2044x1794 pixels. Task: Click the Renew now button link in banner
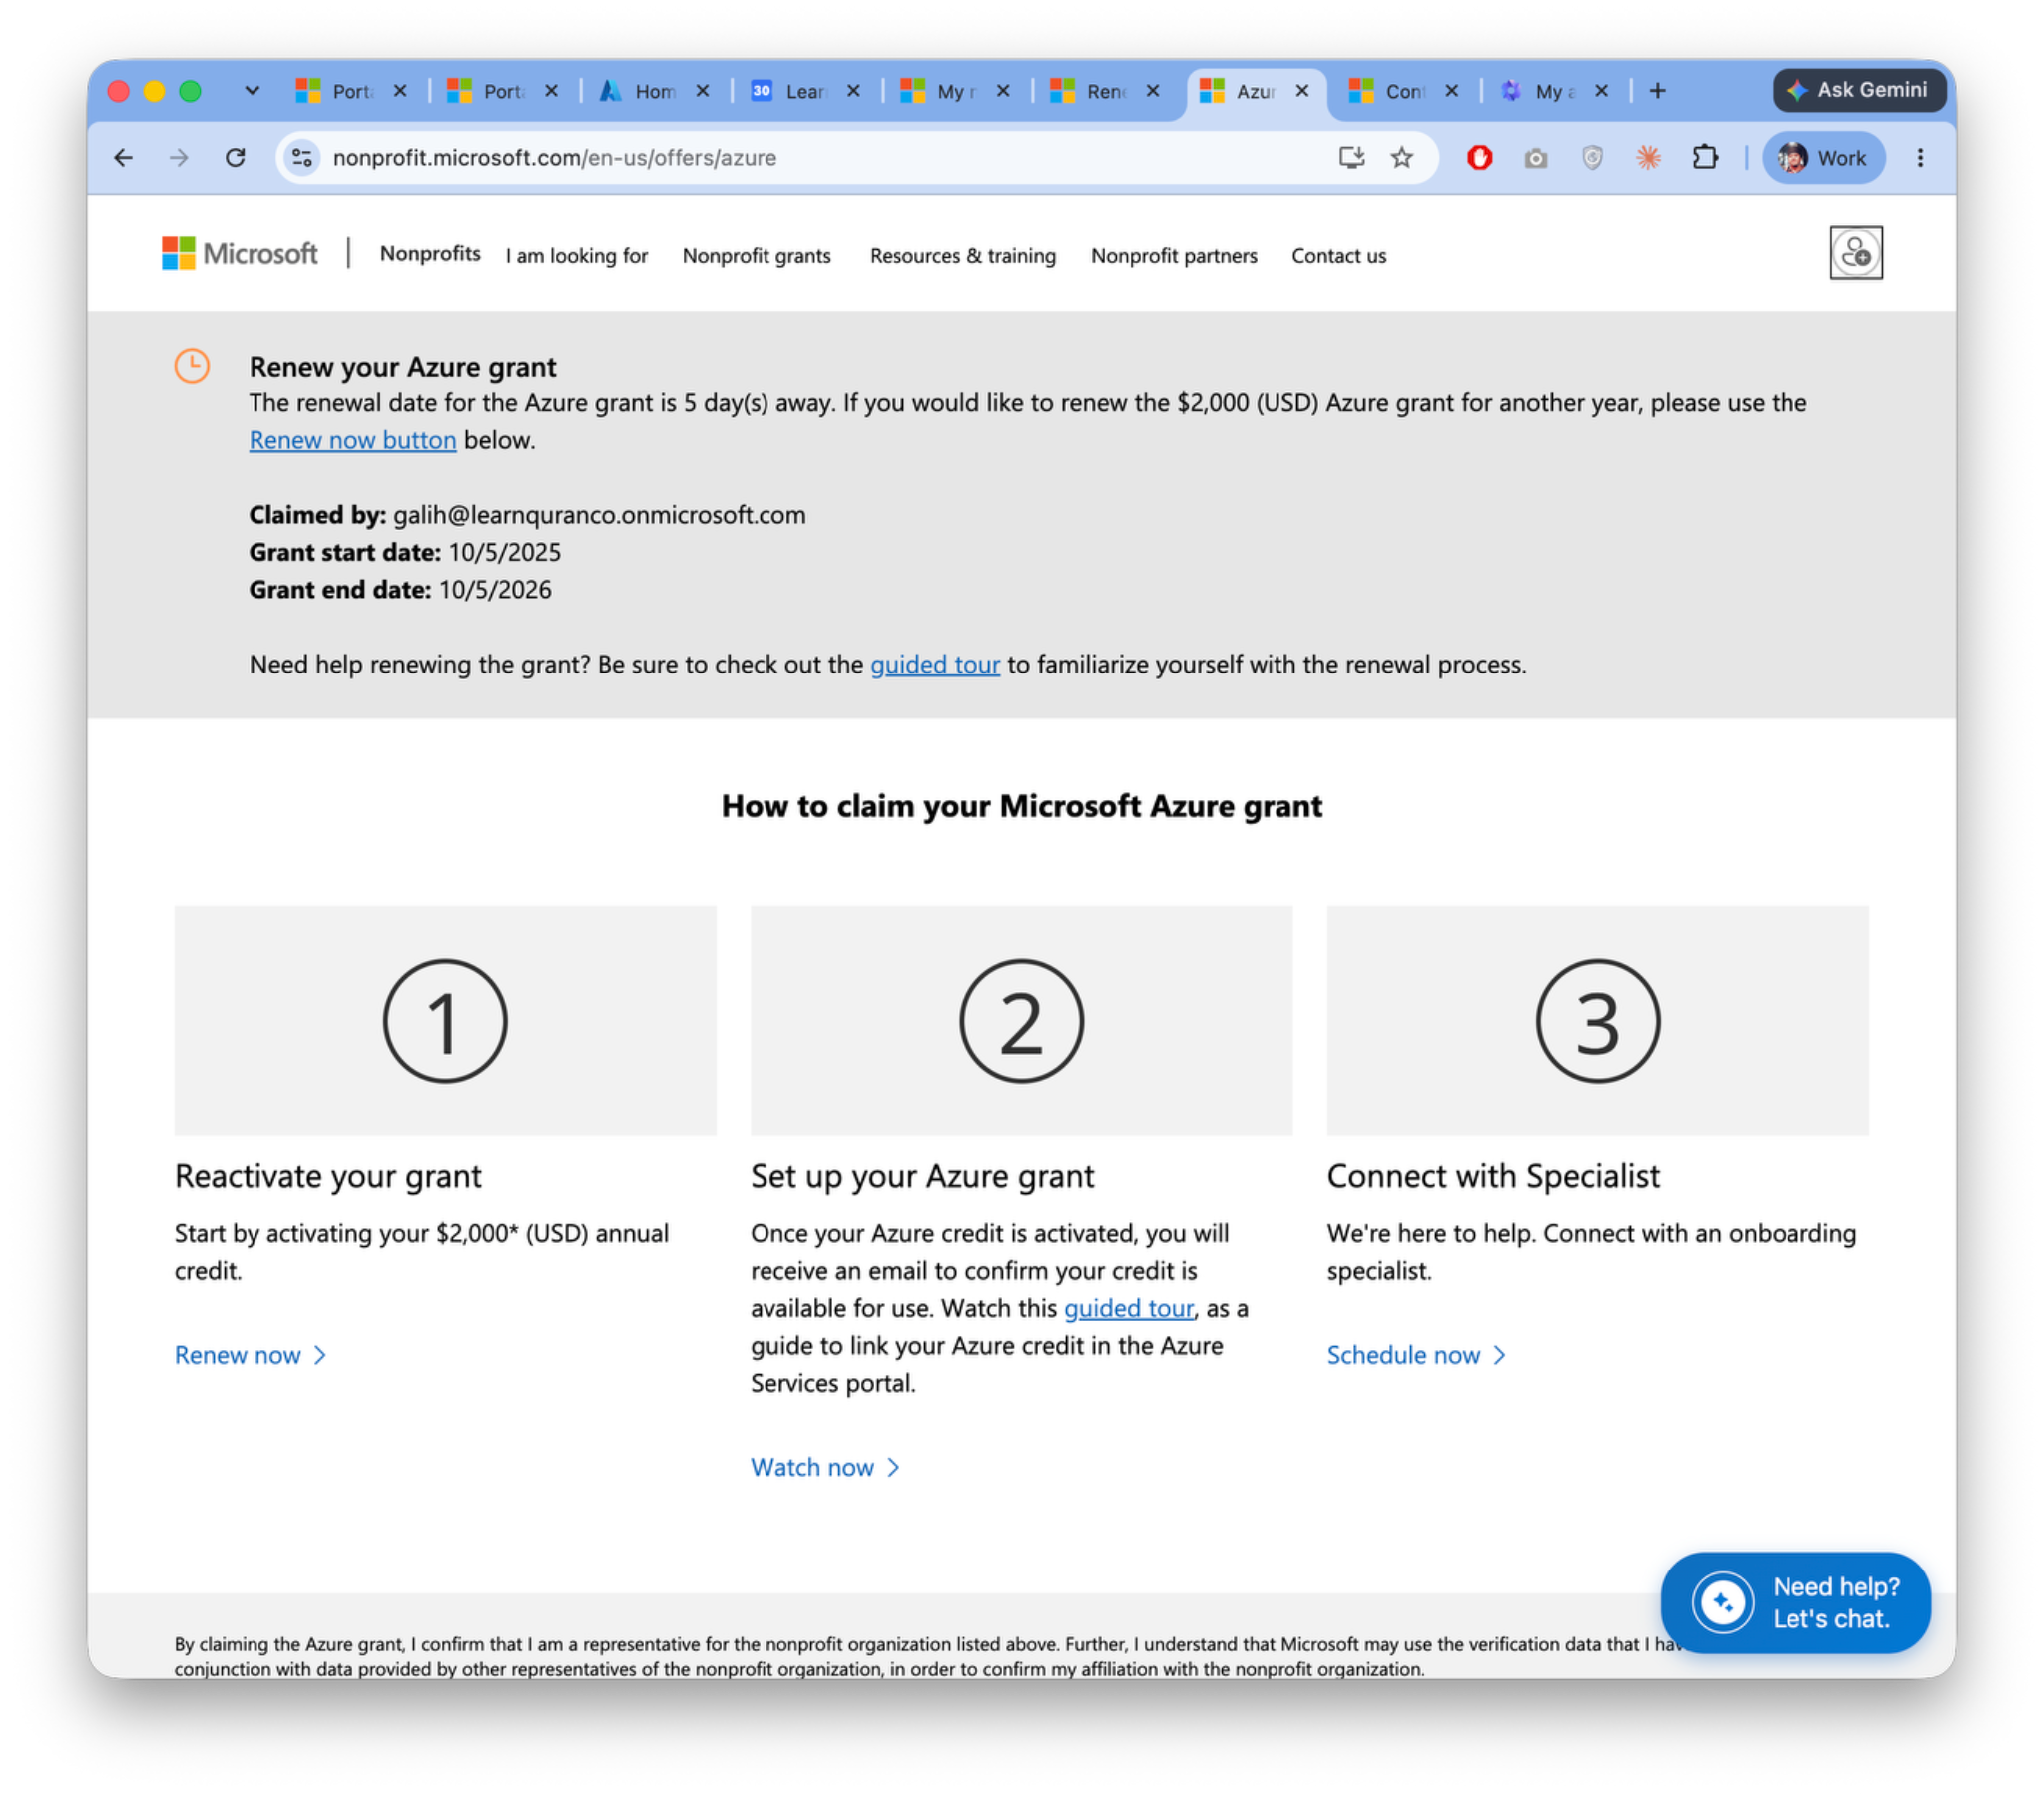click(x=352, y=440)
